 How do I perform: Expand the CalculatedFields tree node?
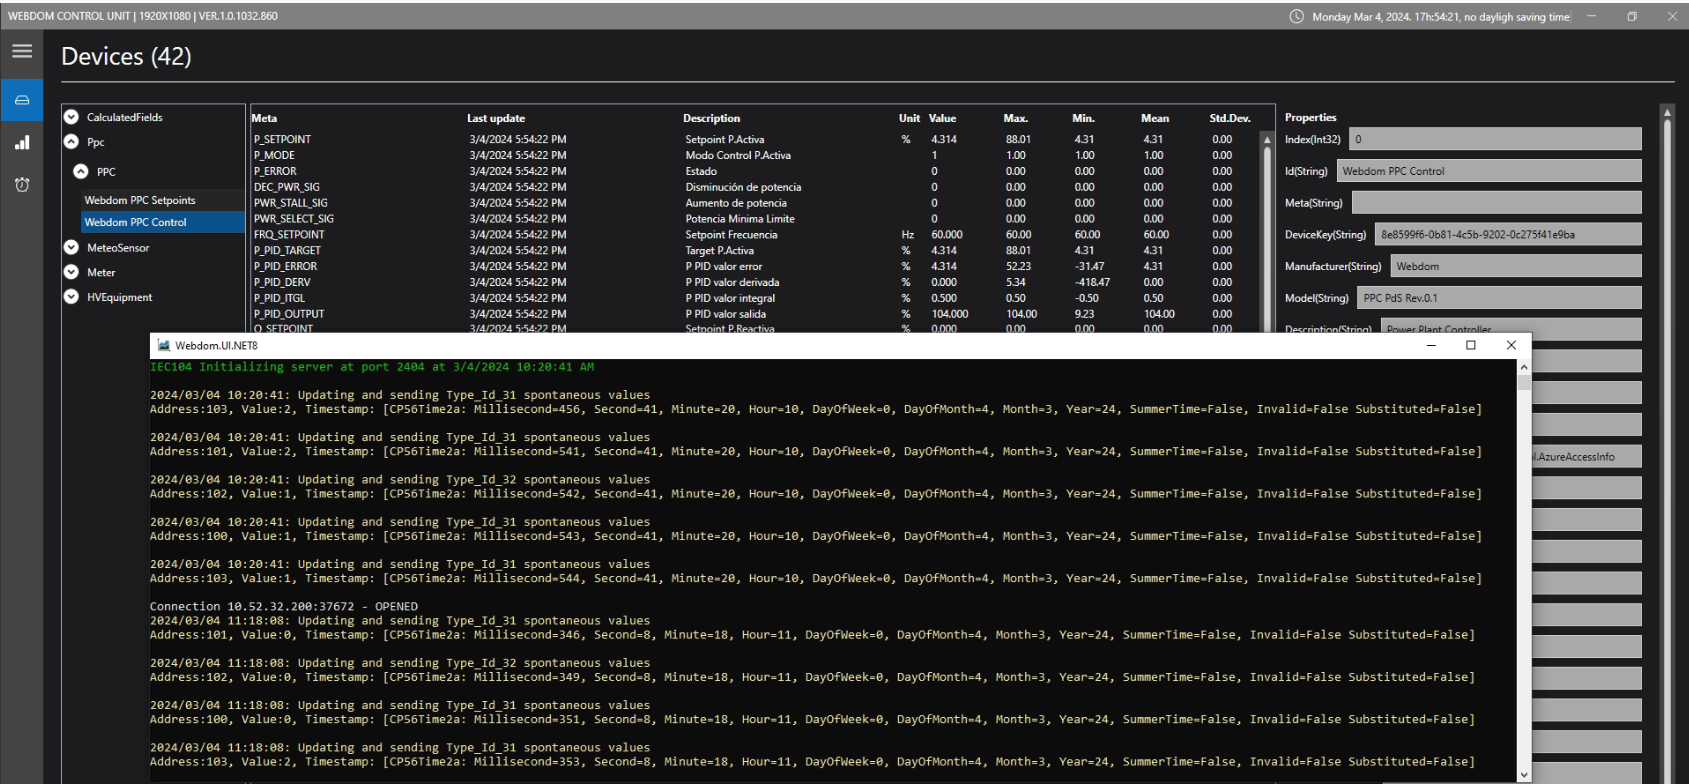(71, 117)
